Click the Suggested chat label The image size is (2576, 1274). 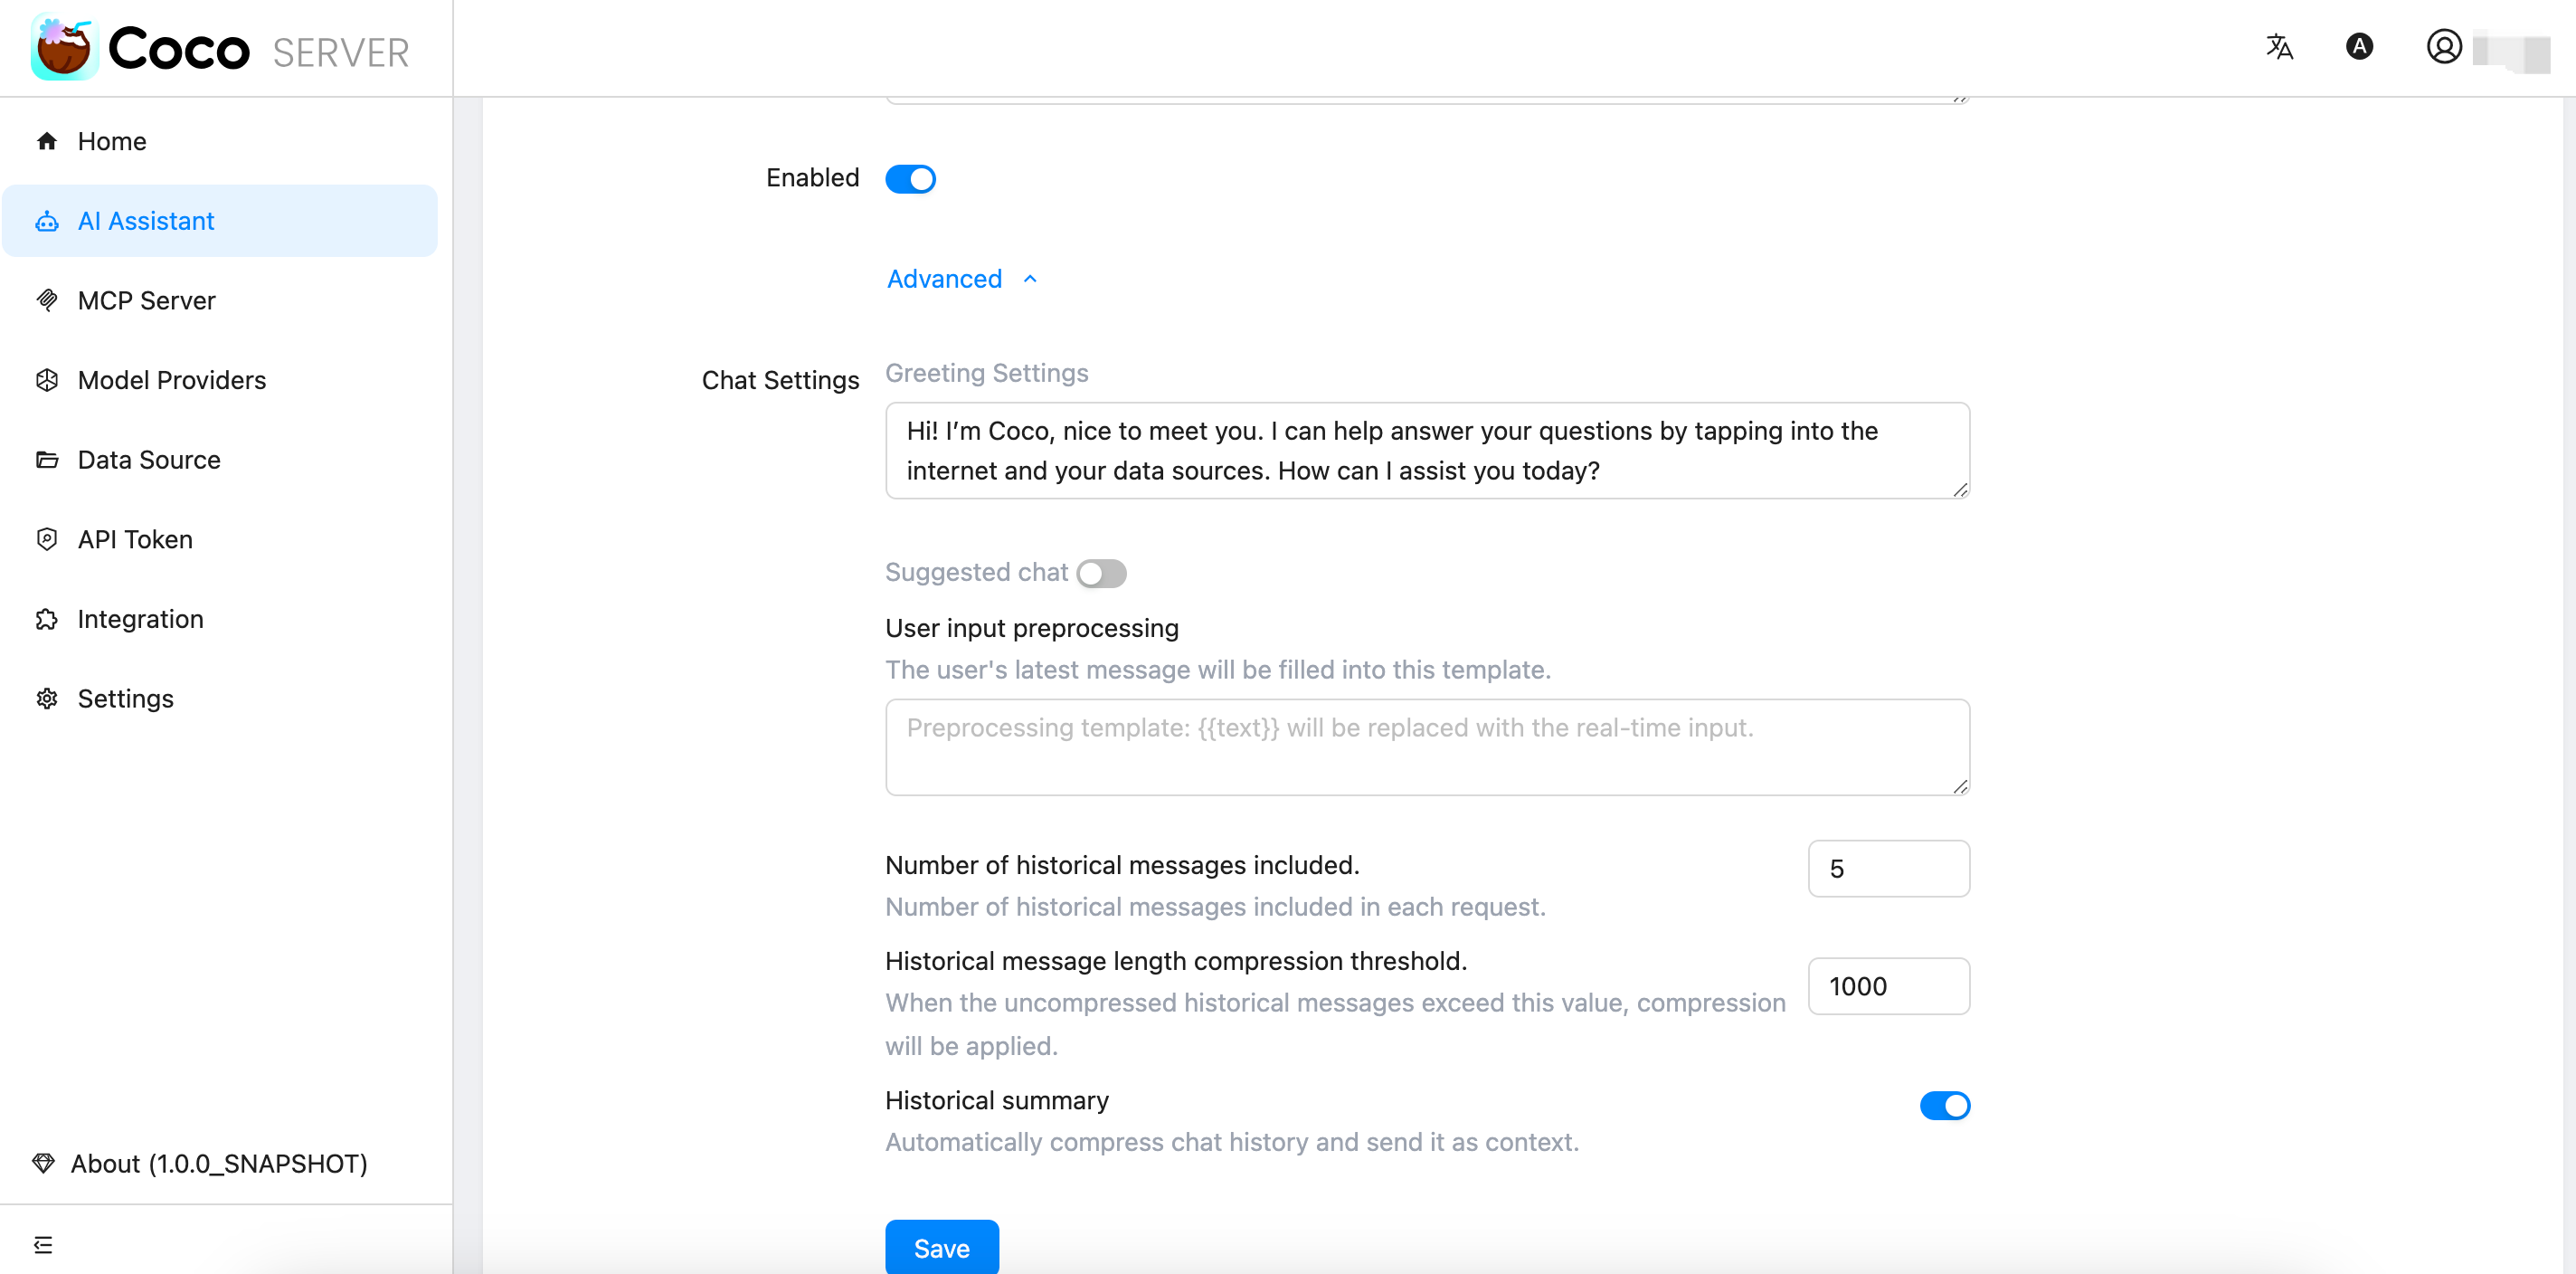(976, 573)
